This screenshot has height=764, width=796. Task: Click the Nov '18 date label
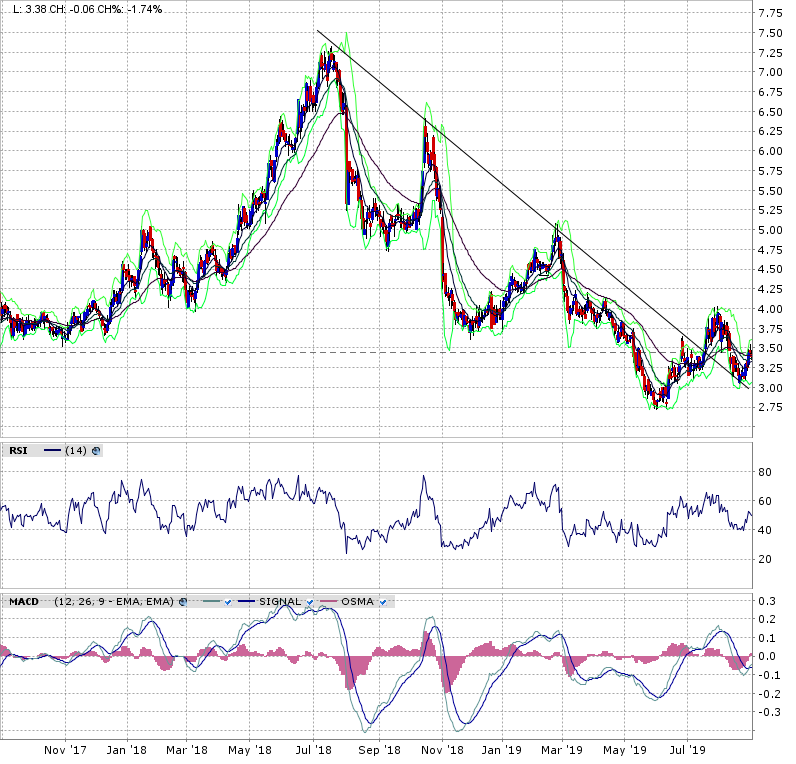tap(442, 750)
